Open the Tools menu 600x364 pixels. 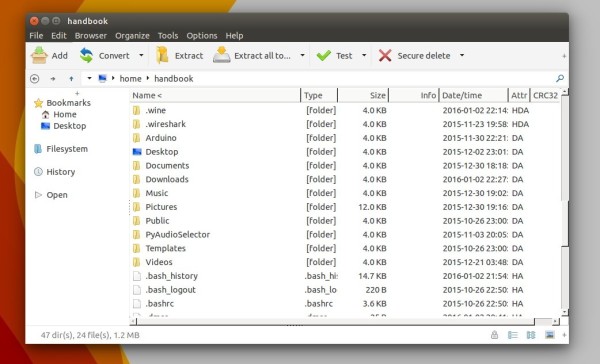168,36
